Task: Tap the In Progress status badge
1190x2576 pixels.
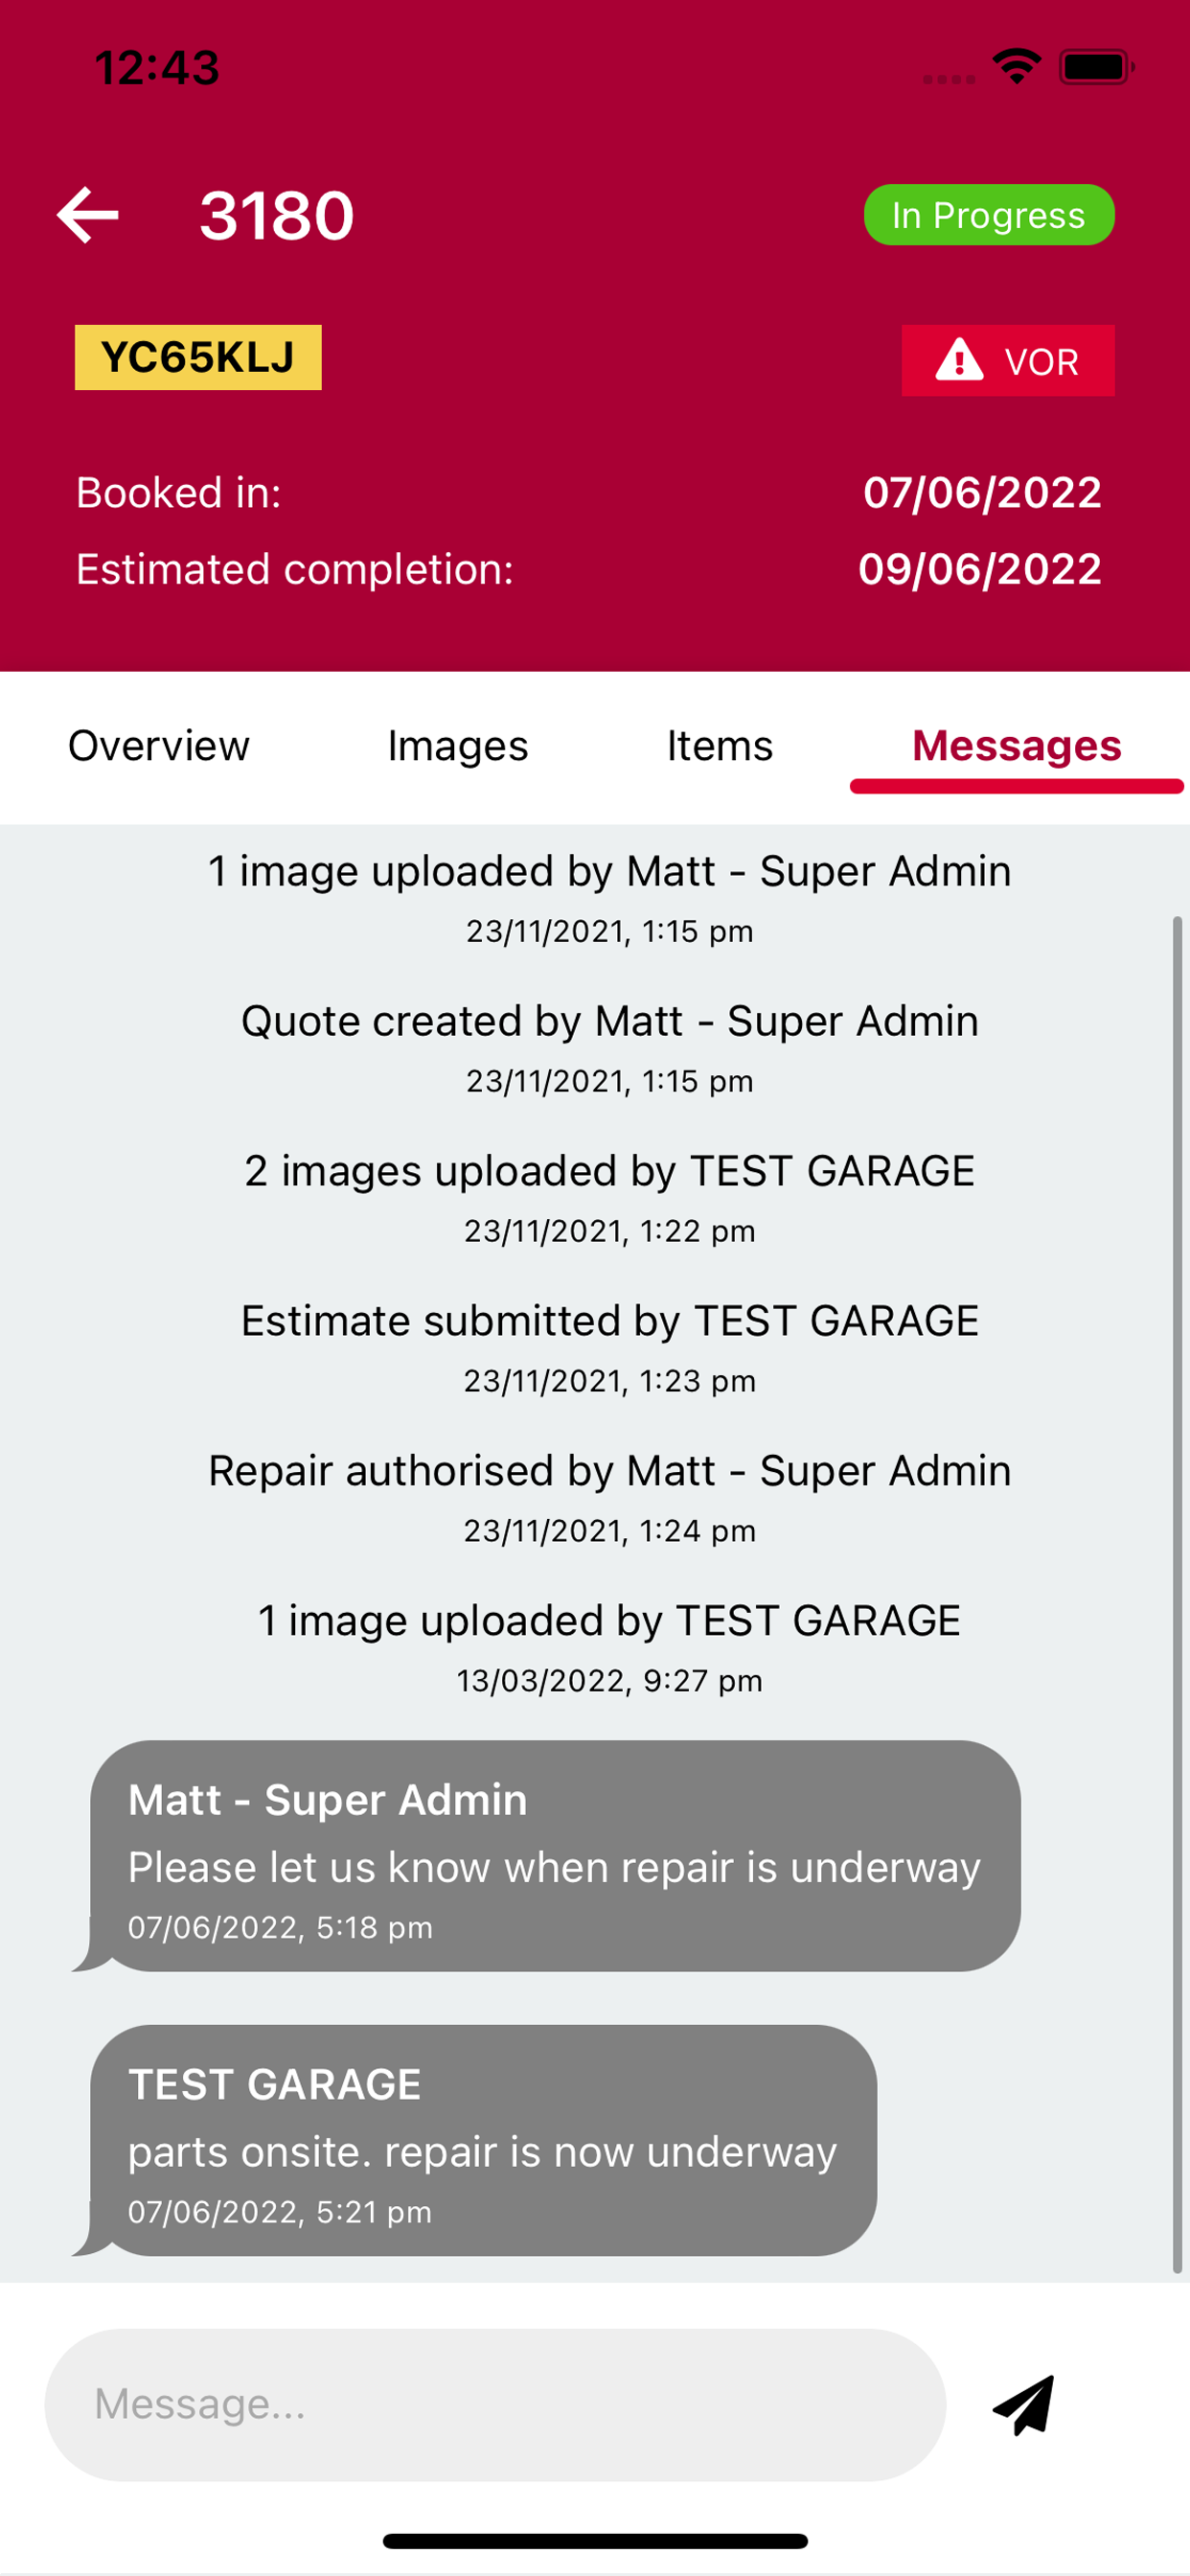Action: point(989,215)
